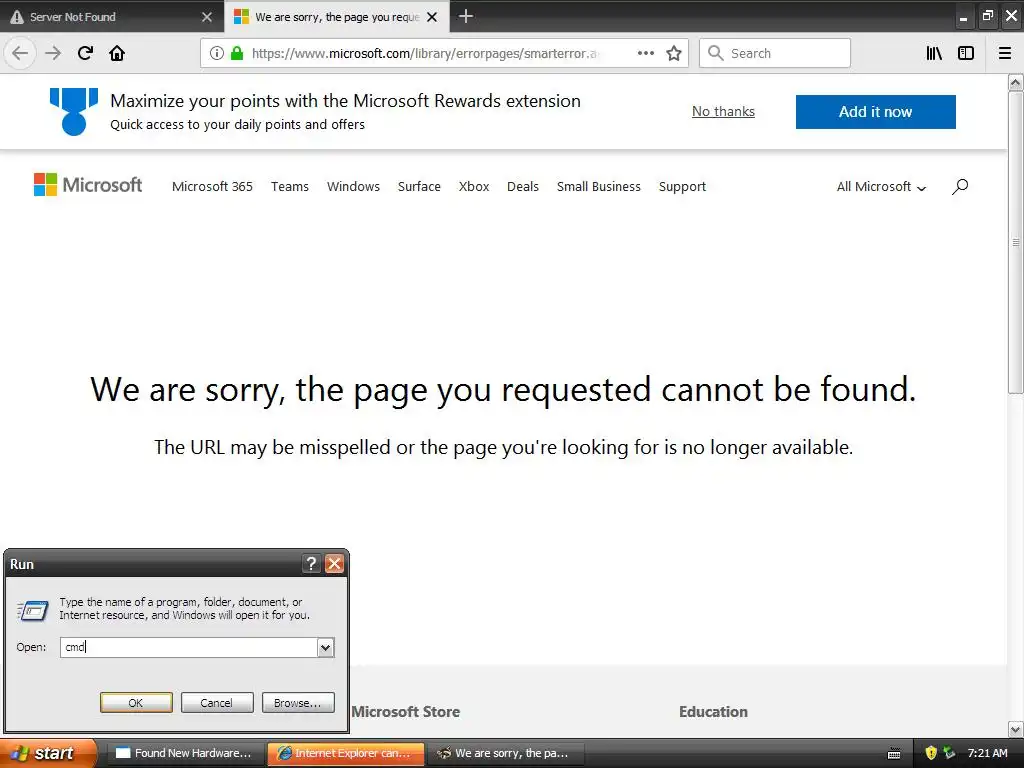Open Windows in site navigation

[353, 187]
